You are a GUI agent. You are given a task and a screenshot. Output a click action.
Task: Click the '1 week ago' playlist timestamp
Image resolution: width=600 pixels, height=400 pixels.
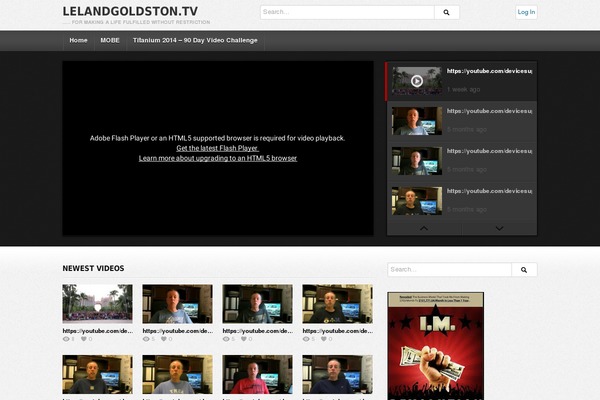[x=463, y=90]
